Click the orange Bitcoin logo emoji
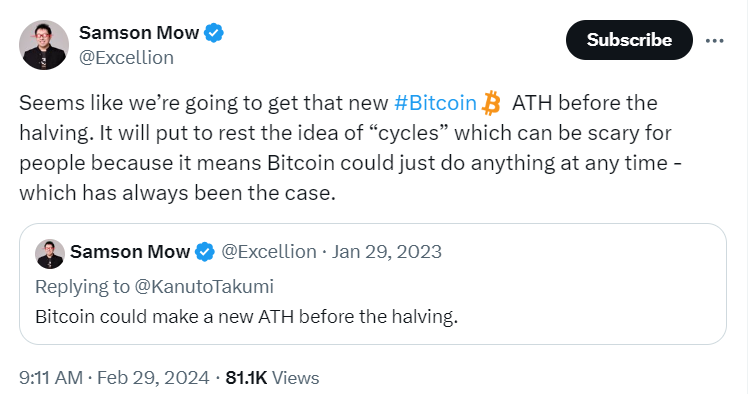The image size is (756, 394). pos(491,103)
